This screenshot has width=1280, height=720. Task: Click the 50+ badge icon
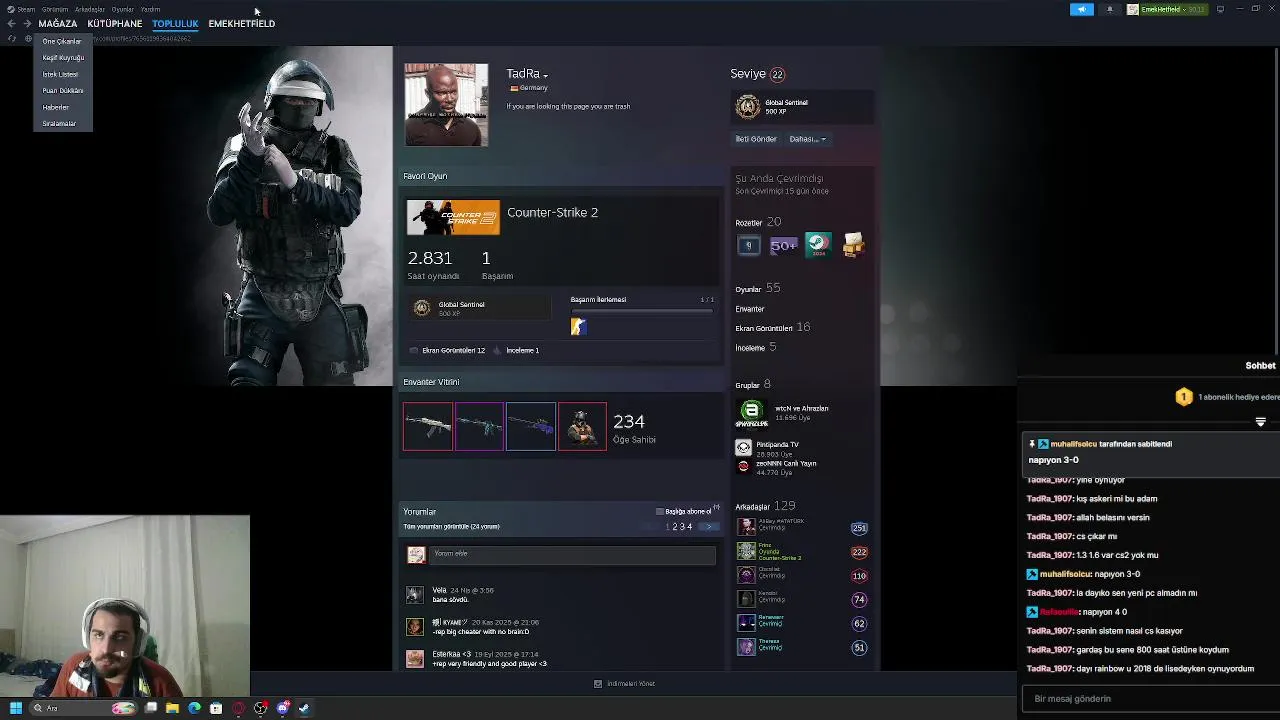click(x=783, y=245)
